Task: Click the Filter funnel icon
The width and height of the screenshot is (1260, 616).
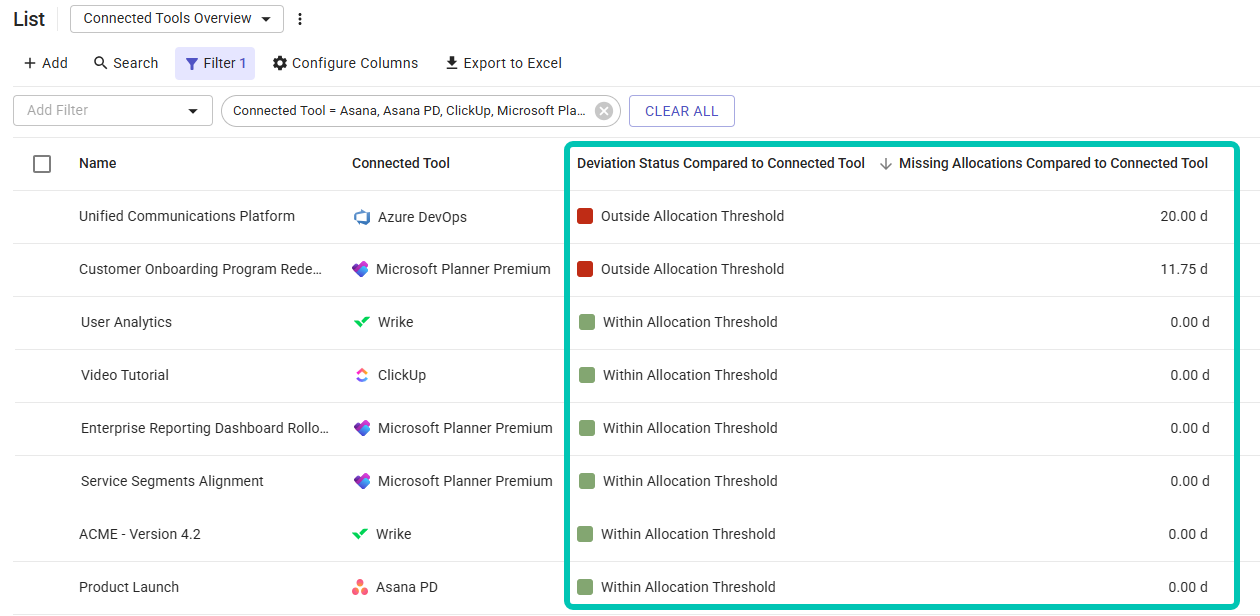Action: click(192, 64)
